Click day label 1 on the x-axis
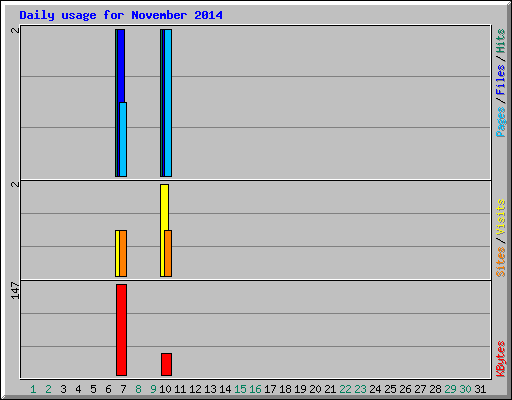The image size is (512, 400). 33,389
